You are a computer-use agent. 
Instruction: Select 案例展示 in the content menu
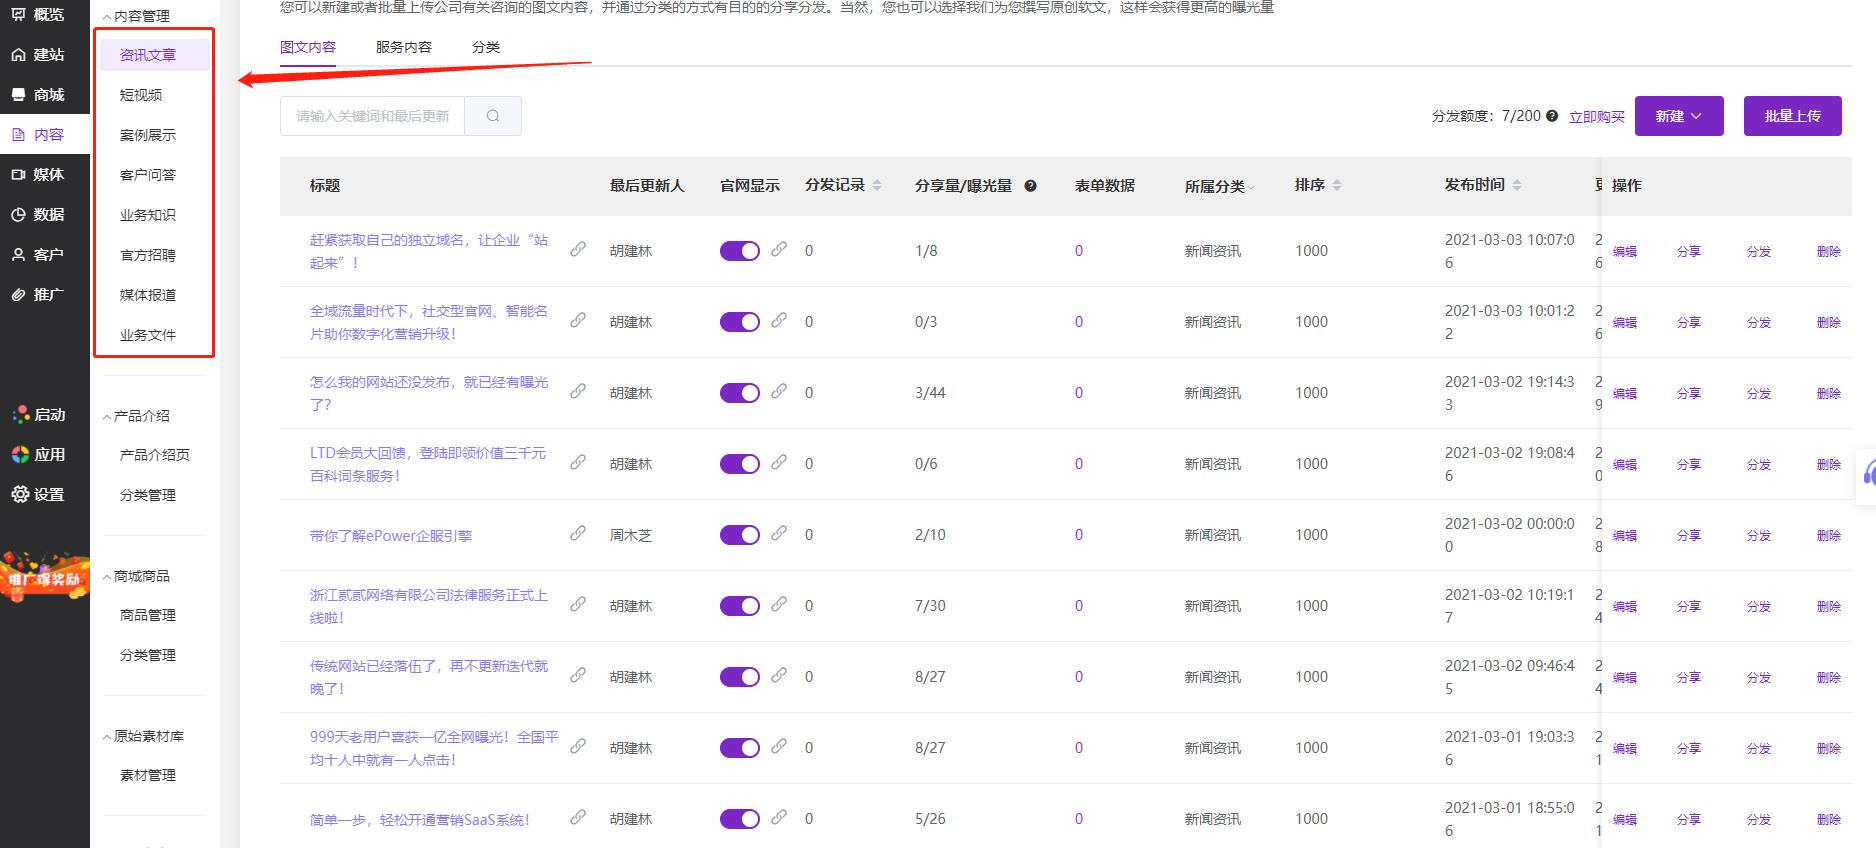pos(148,135)
